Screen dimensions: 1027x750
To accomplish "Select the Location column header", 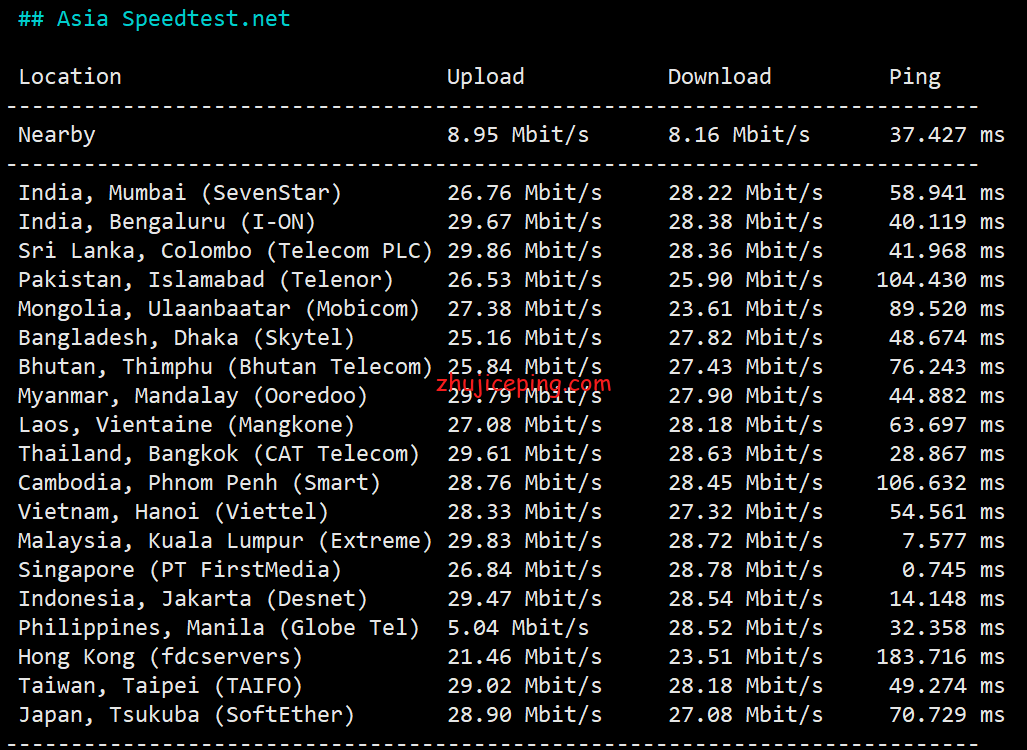I will pyautogui.click(x=70, y=77).
